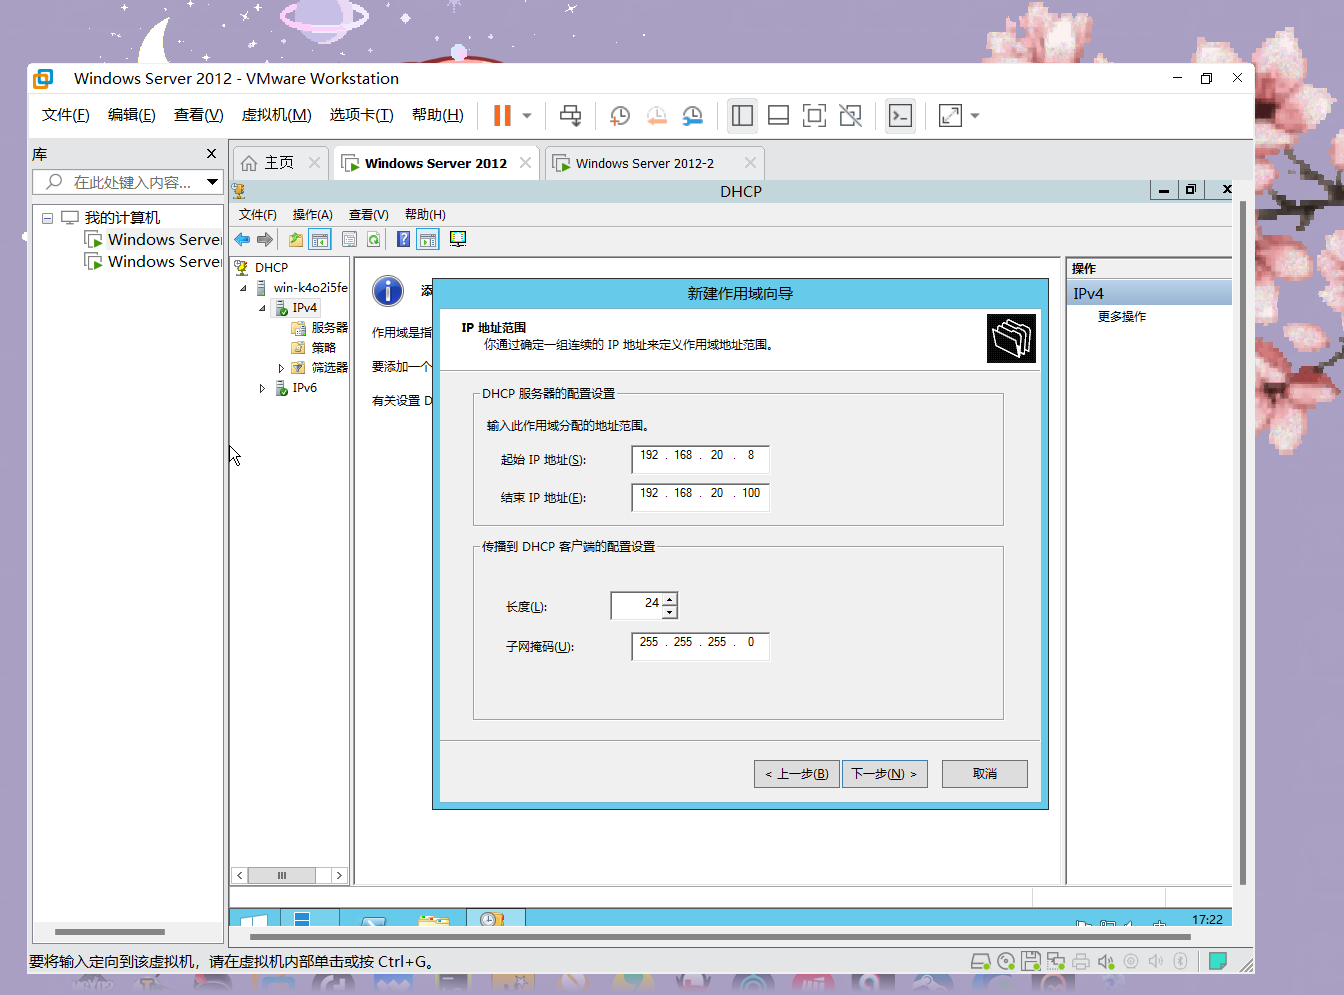Click the DHCP toolbar Forward arrow
The height and width of the screenshot is (995, 1344).
(265, 239)
